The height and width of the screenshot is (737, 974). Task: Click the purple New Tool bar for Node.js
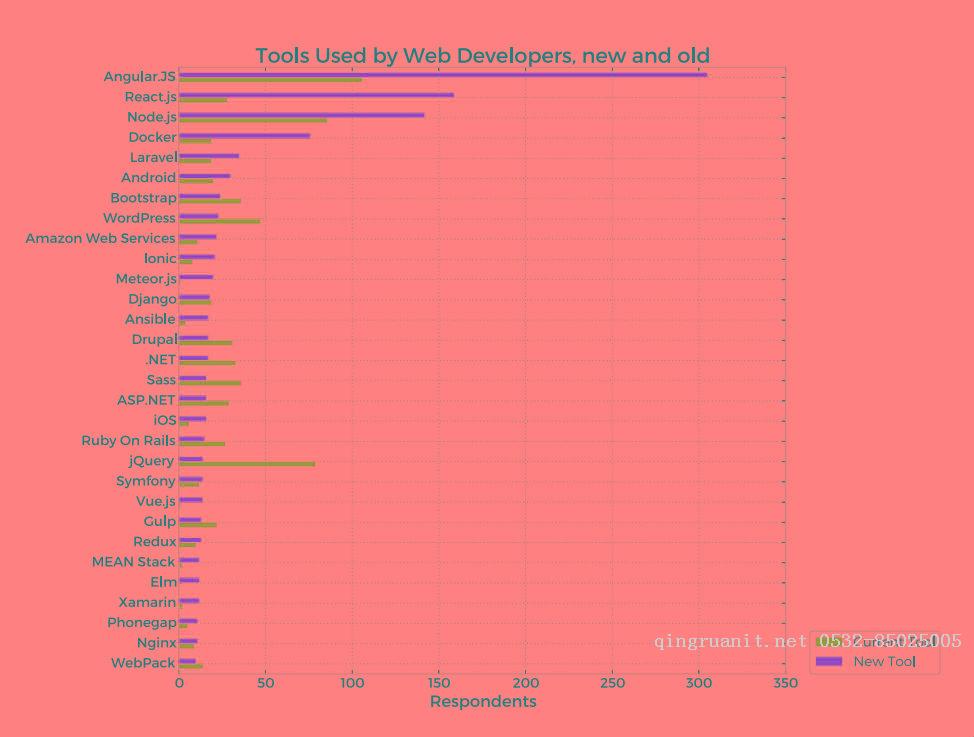pos(301,115)
